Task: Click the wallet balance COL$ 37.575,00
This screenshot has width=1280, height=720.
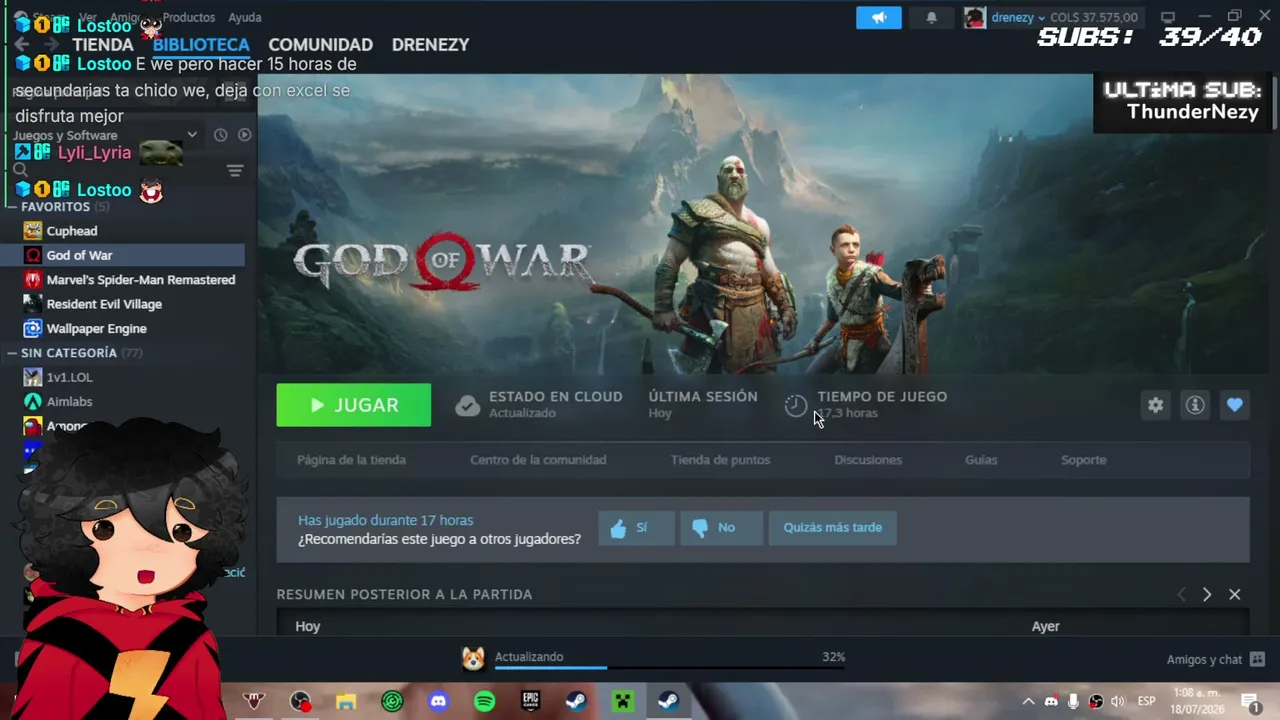Action: pos(1094,18)
